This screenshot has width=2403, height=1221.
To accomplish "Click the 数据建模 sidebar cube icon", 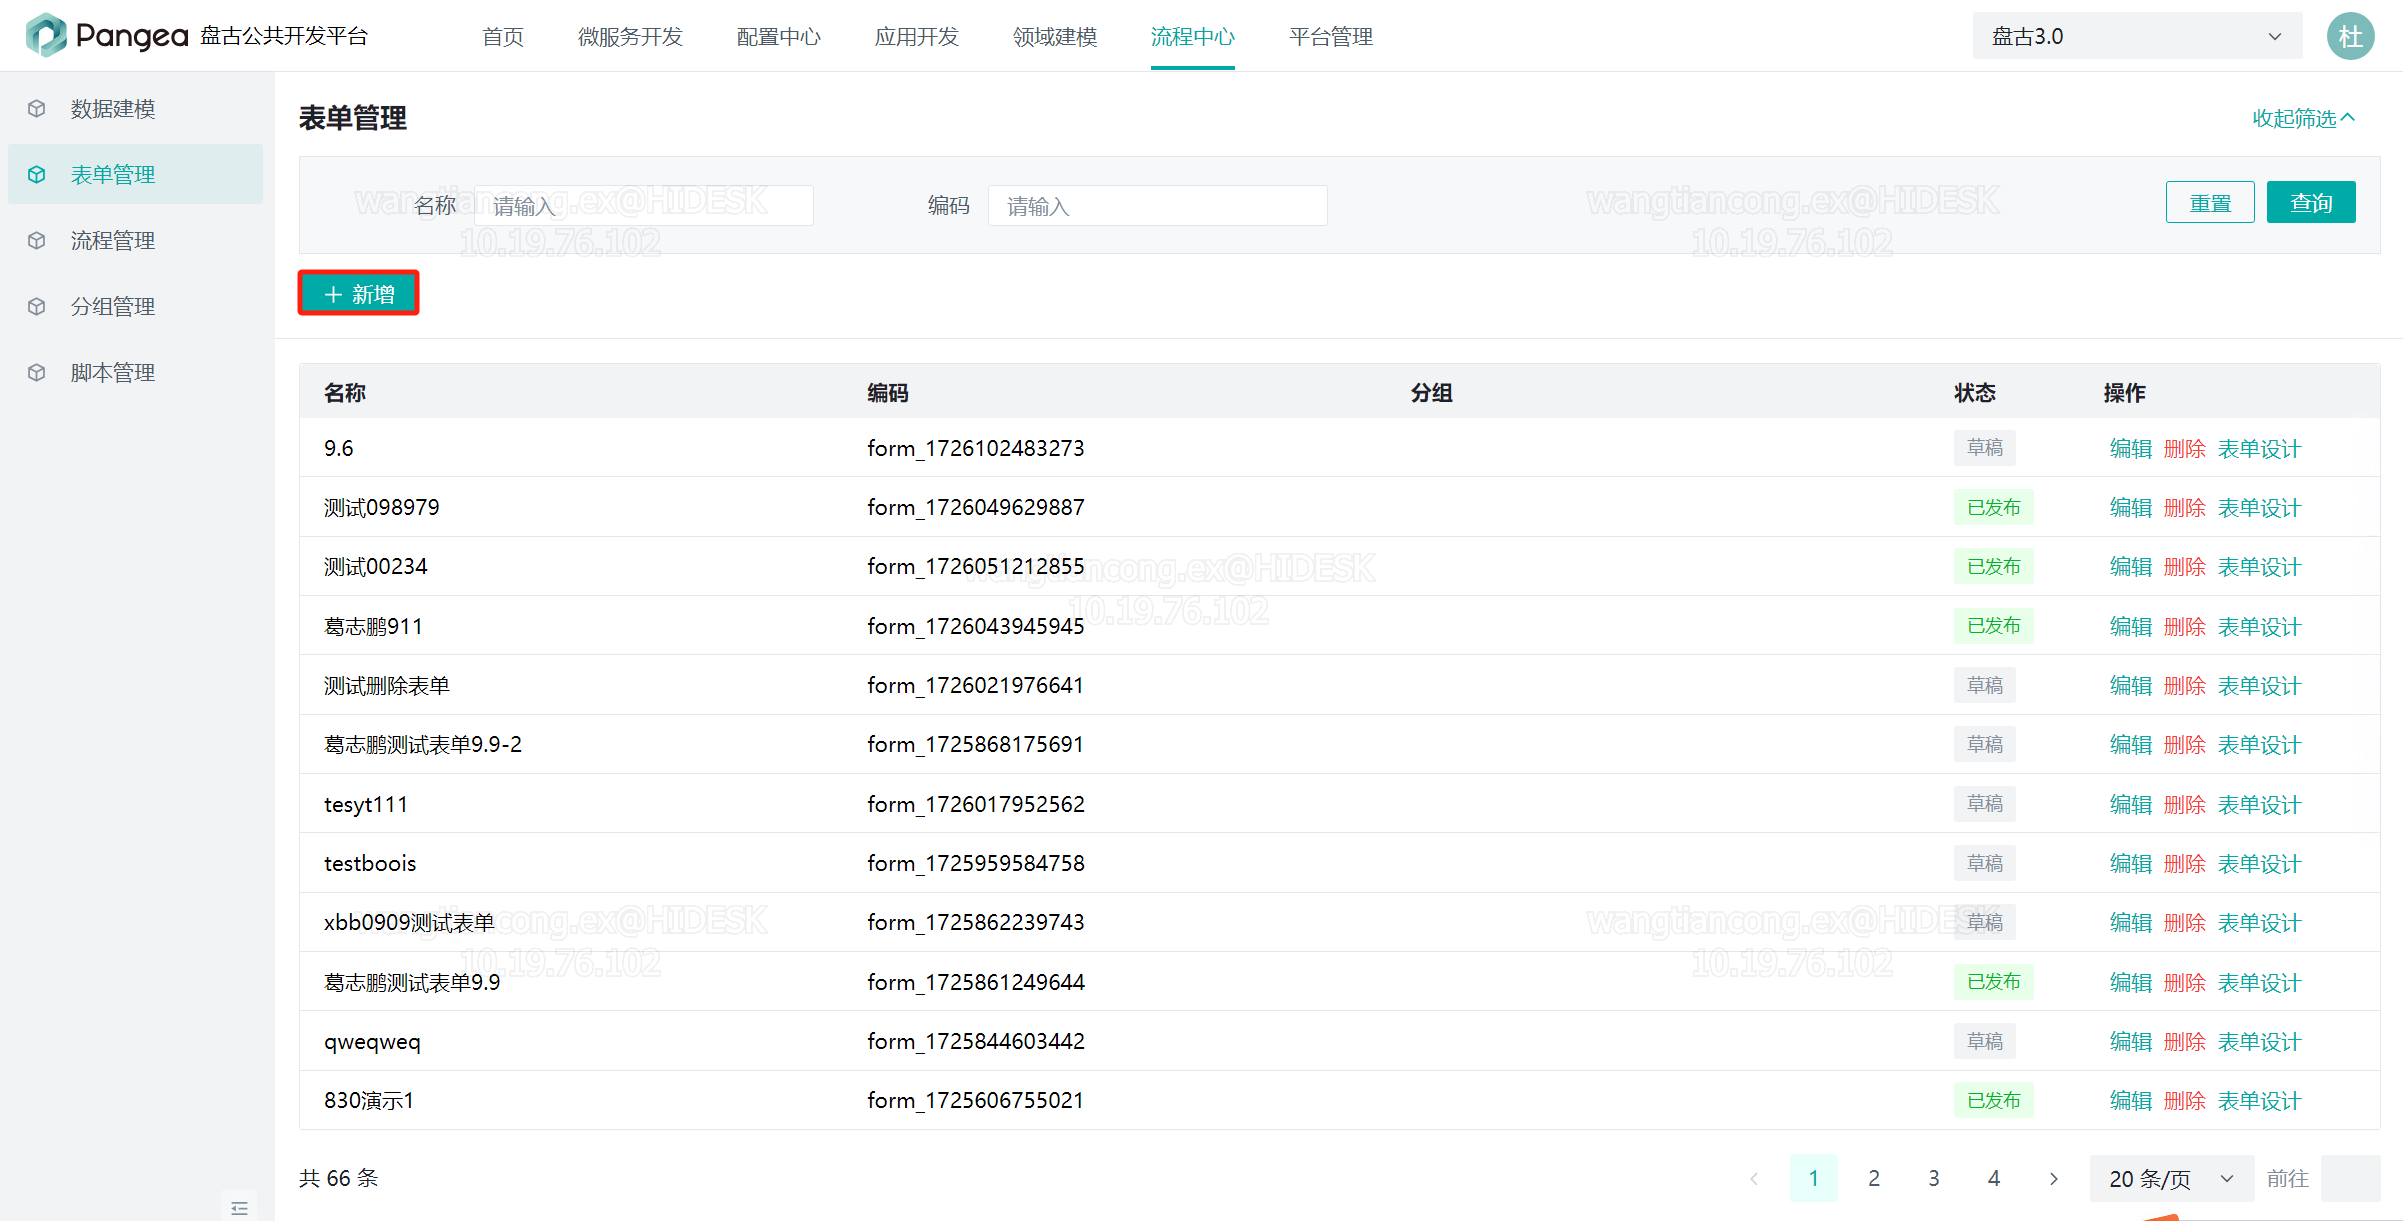I will pyautogui.click(x=37, y=109).
